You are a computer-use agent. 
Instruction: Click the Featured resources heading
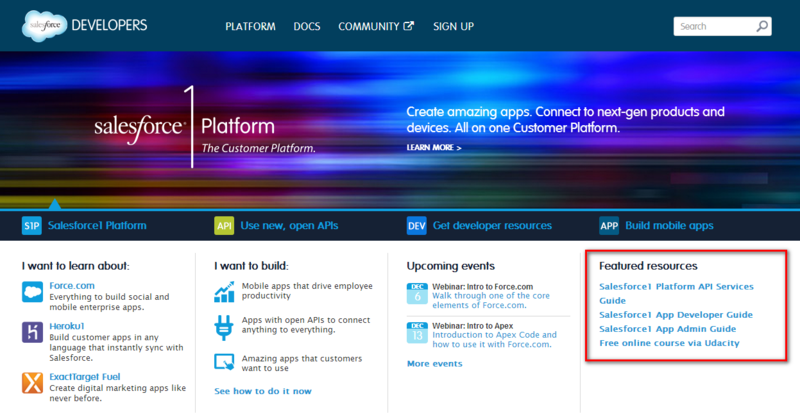point(648,266)
